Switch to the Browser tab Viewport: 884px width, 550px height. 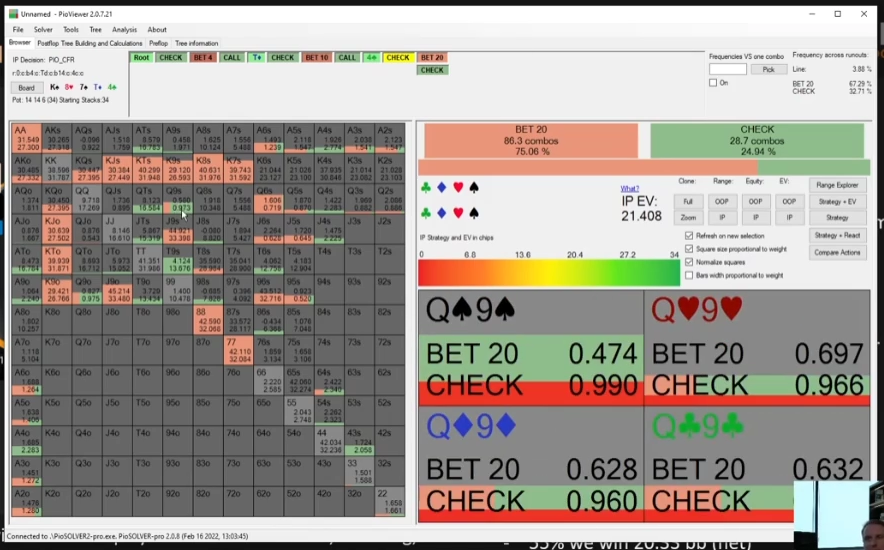pyautogui.click(x=20, y=43)
